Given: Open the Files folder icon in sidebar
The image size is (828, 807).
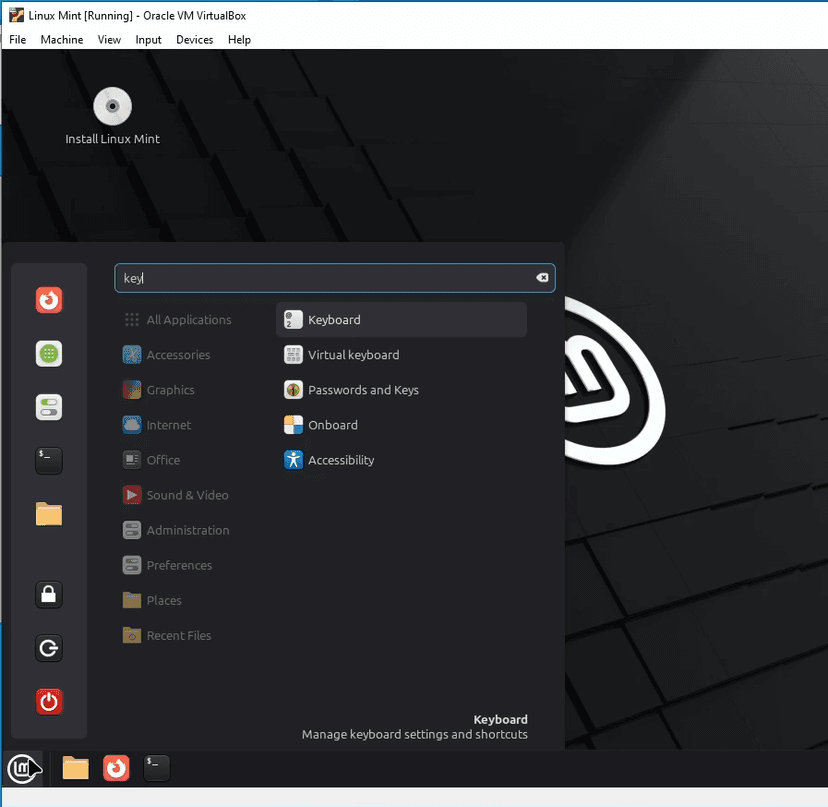Looking at the screenshot, I should 49,514.
